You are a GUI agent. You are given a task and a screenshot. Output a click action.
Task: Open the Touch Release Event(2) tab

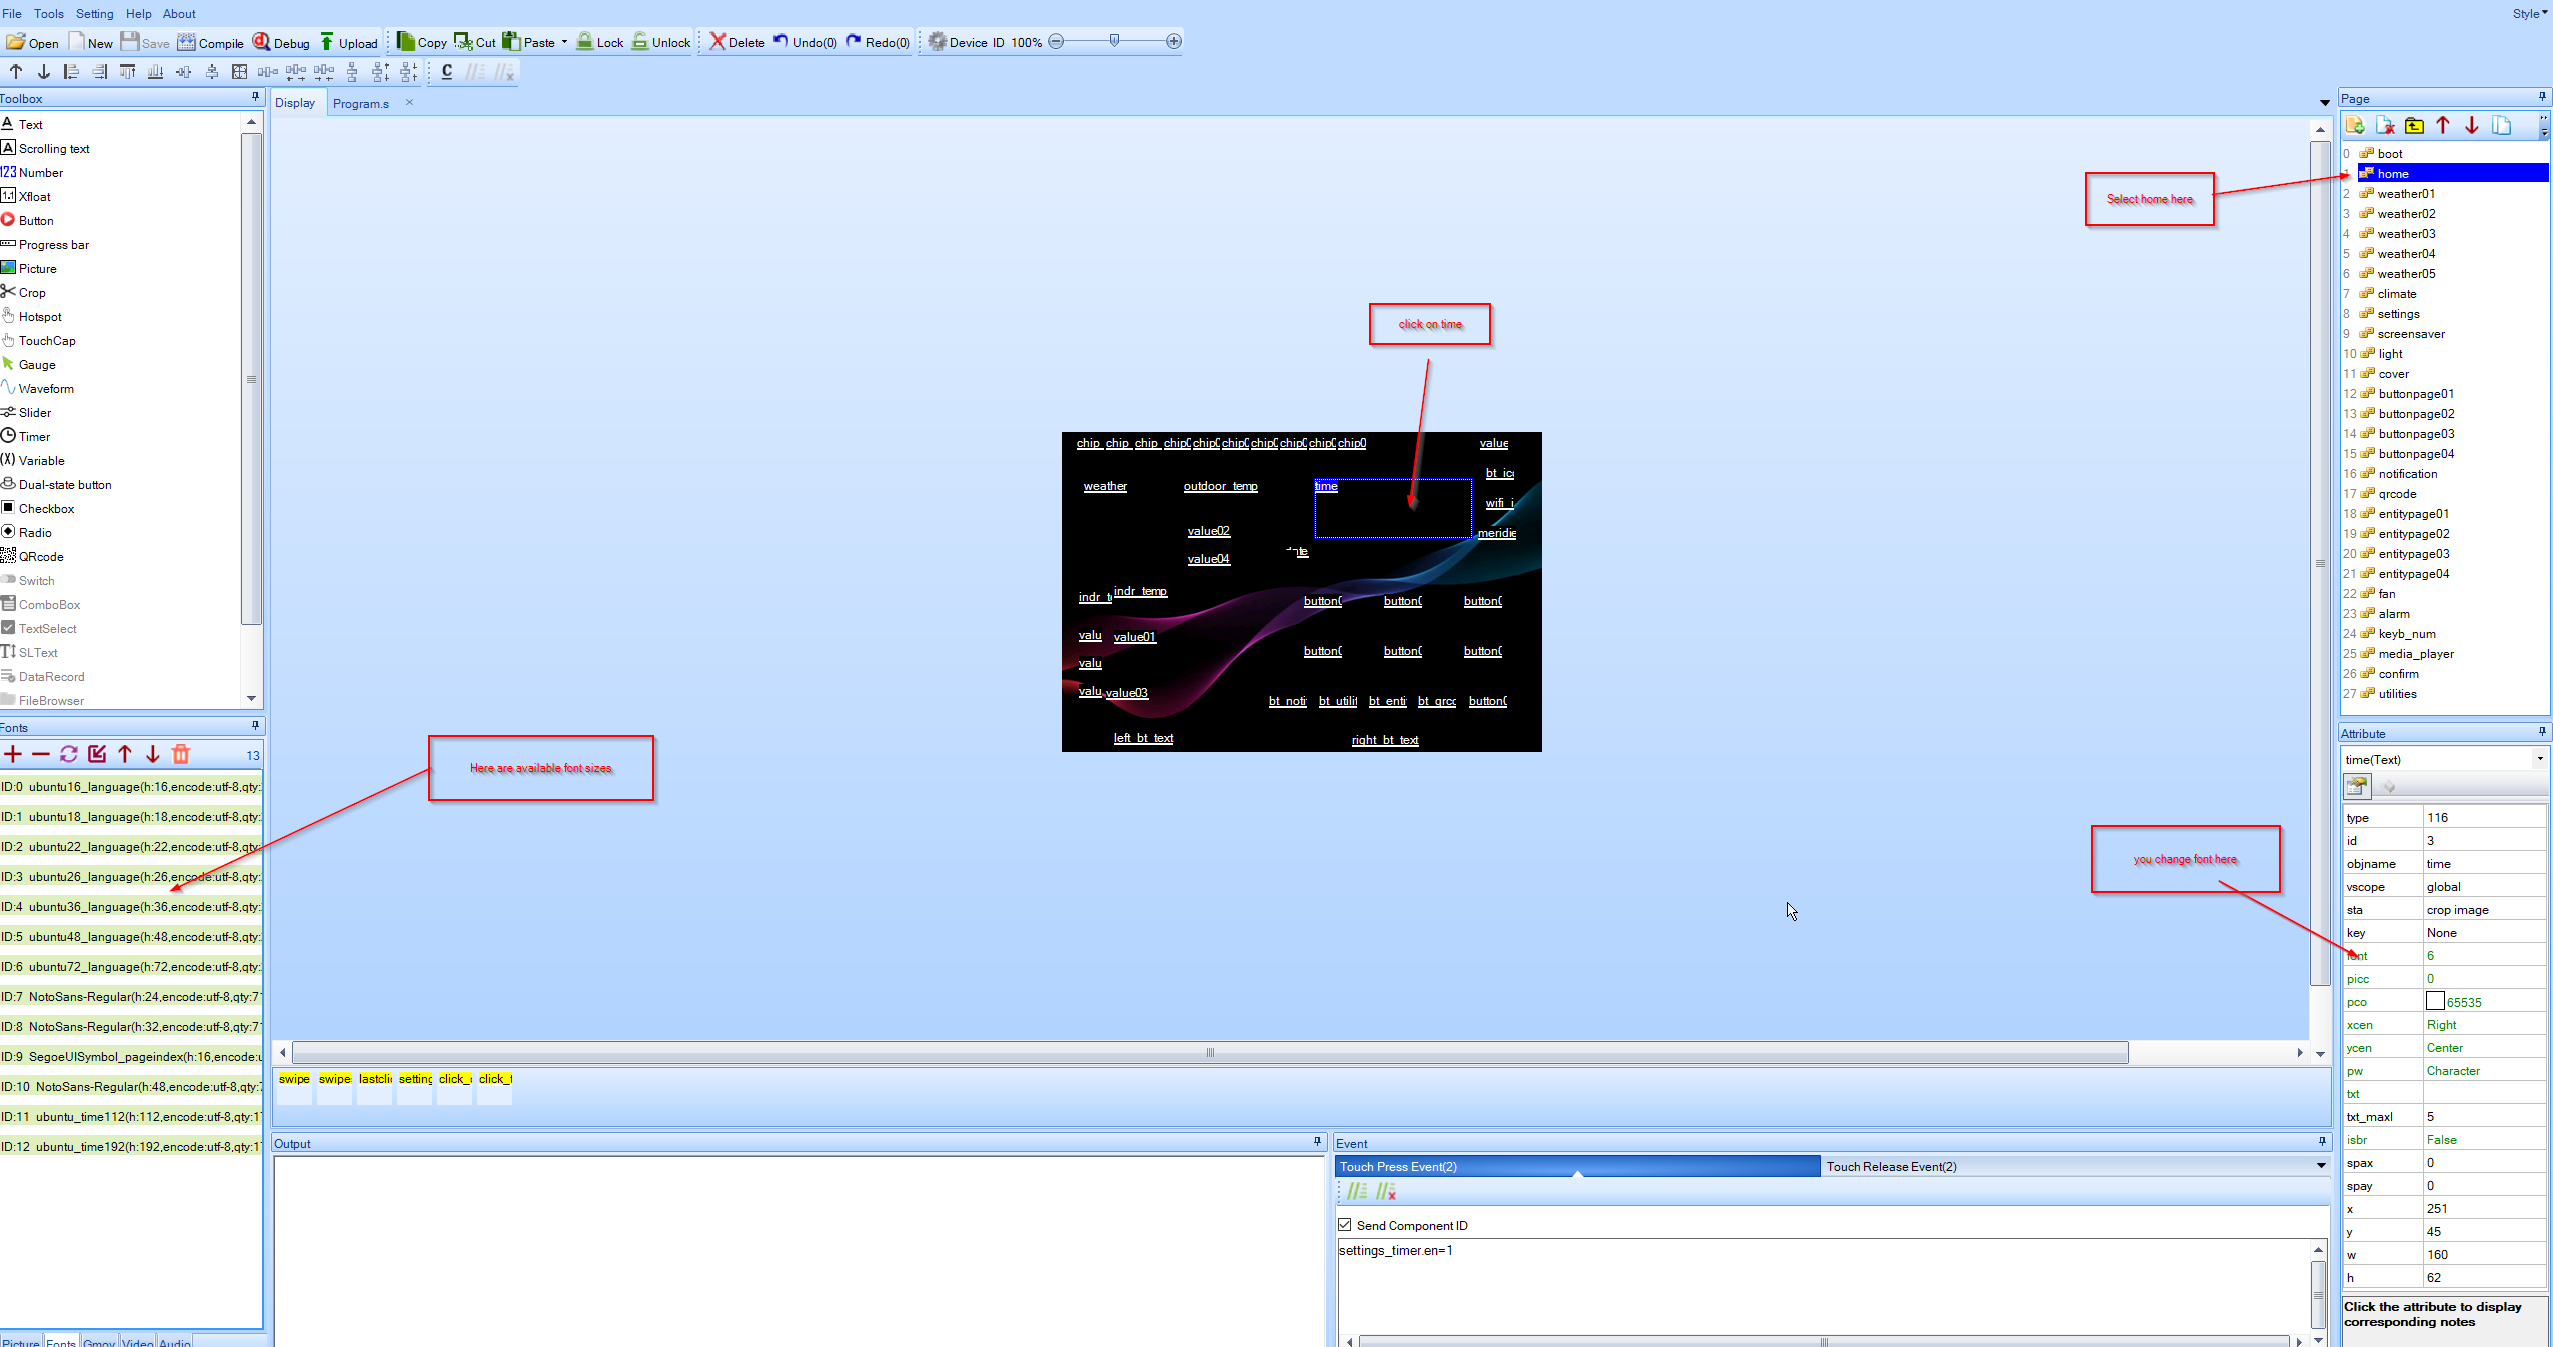(1891, 1167)
